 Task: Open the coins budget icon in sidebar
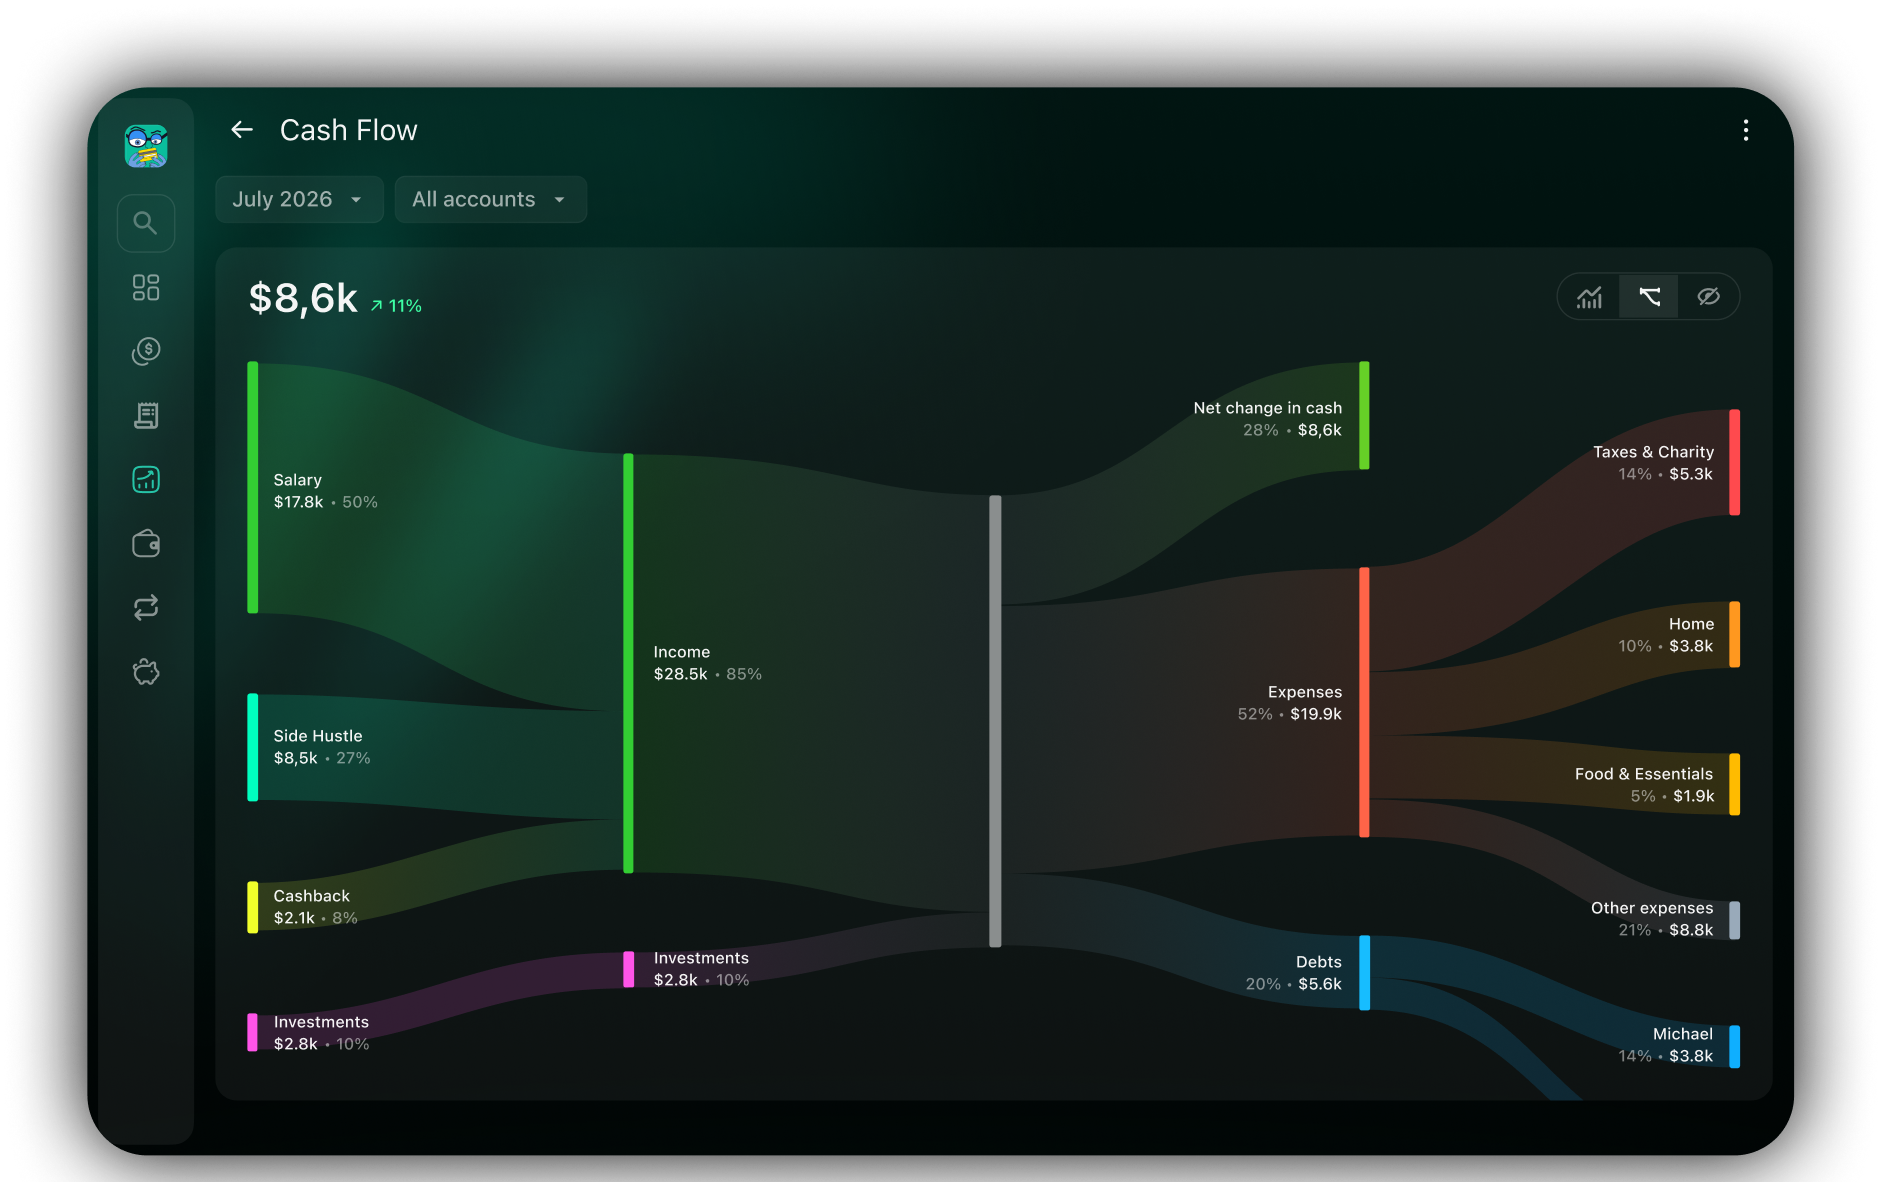146,351
